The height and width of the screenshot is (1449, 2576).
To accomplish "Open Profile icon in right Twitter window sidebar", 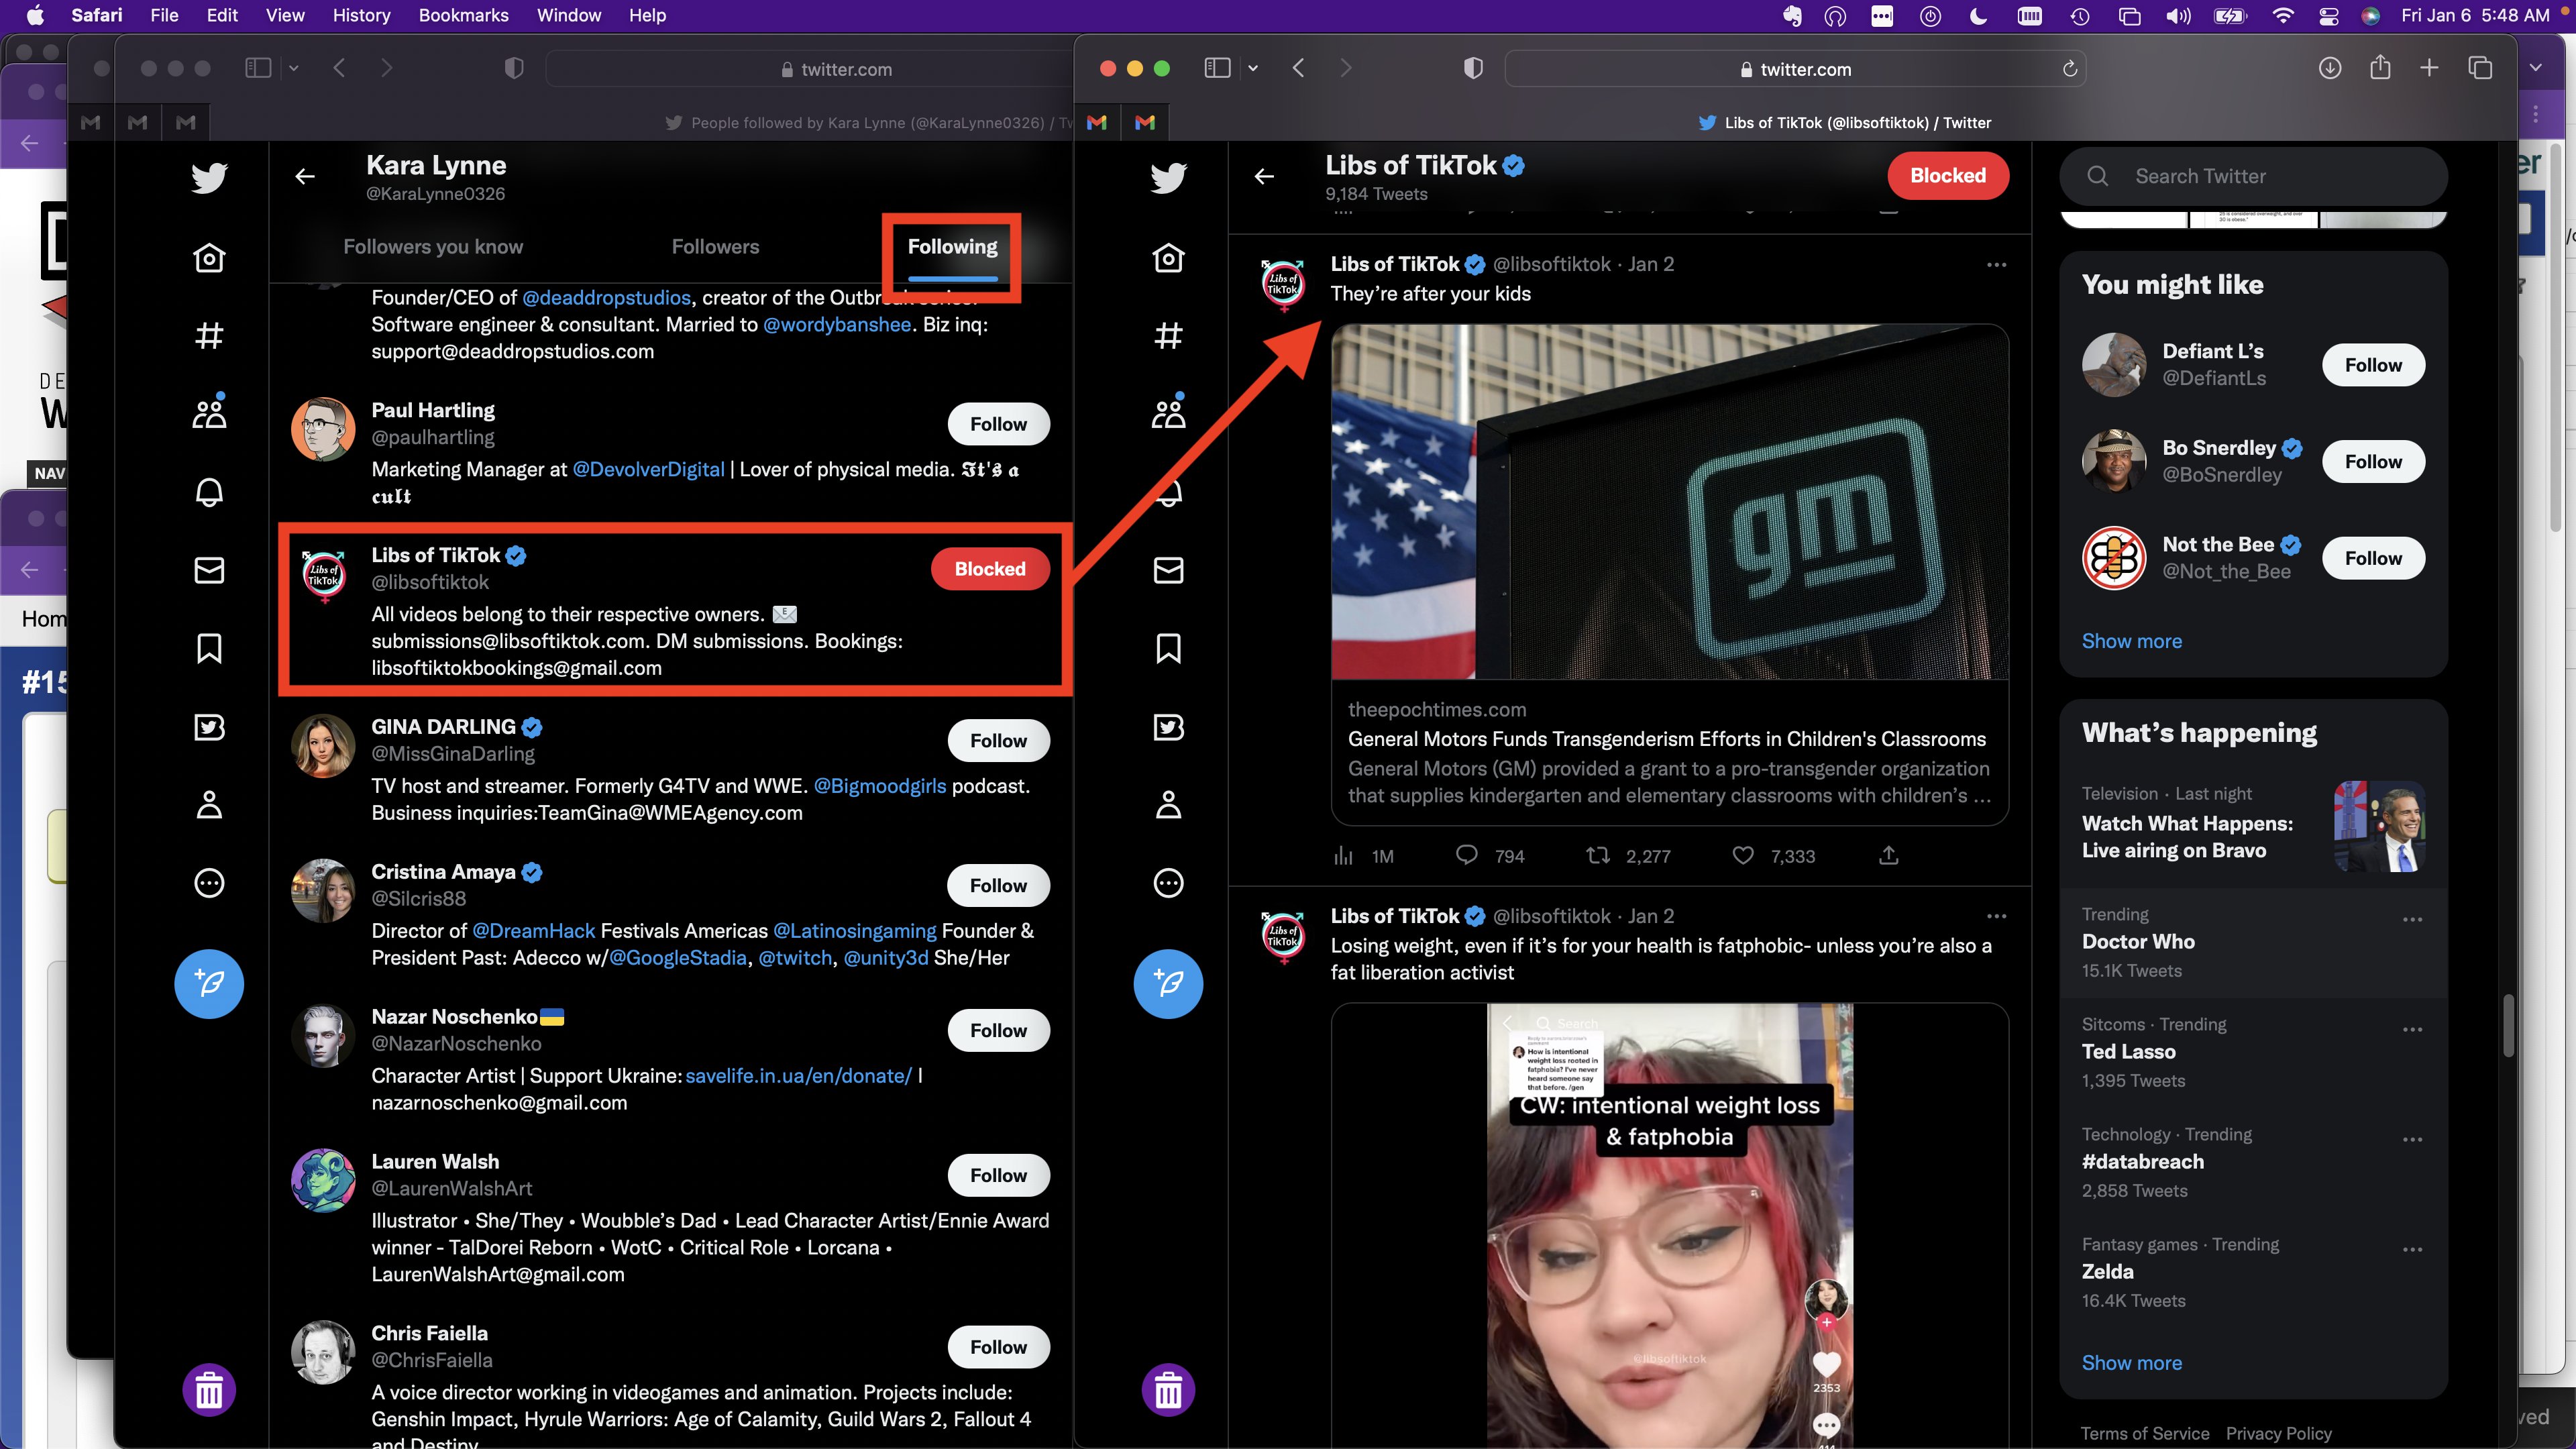I will point(1168,805).
